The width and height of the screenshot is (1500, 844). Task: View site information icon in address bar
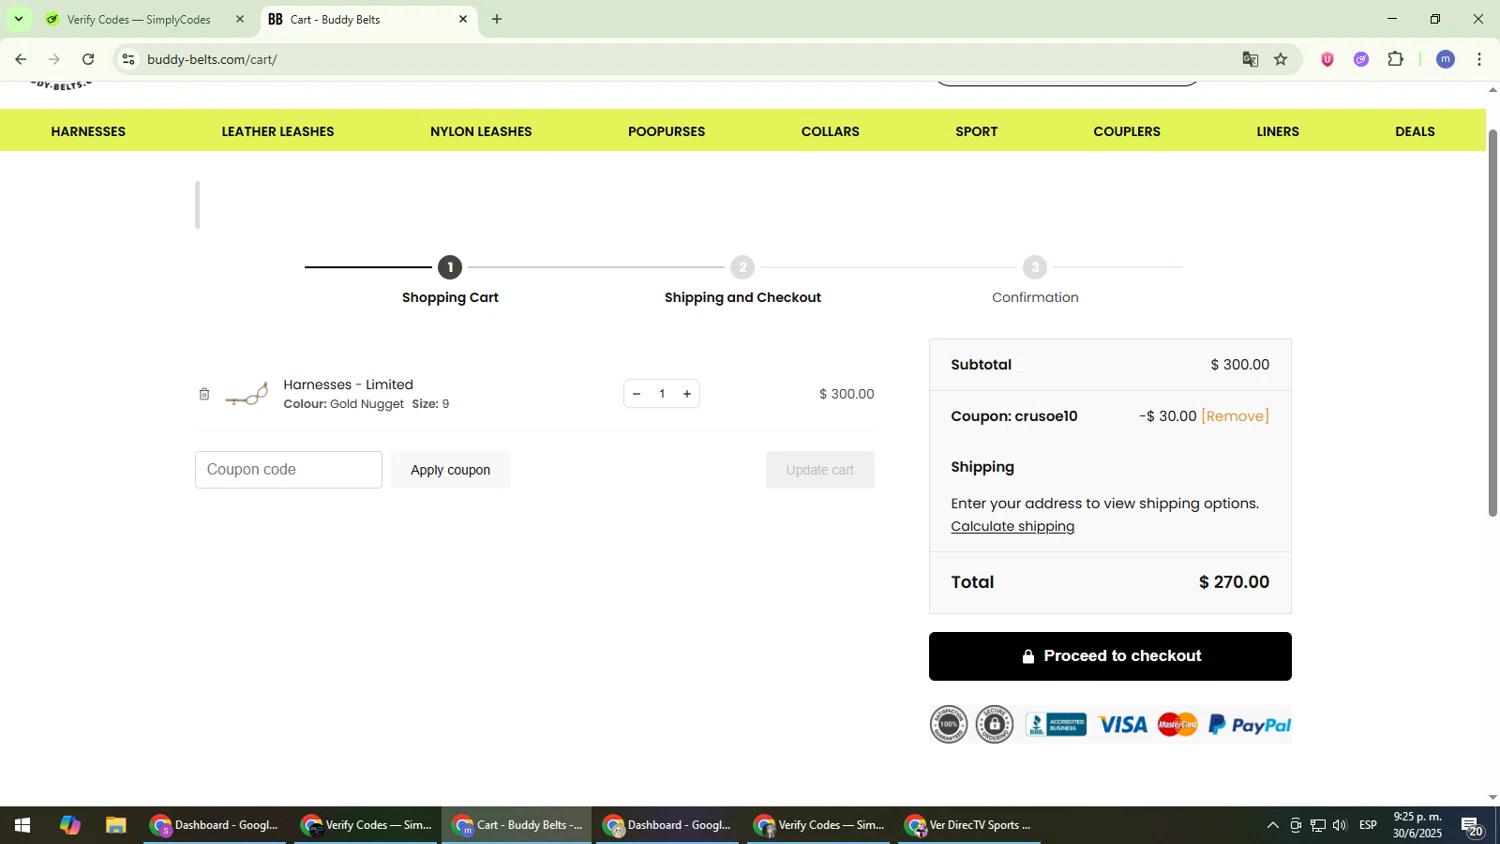128,60
